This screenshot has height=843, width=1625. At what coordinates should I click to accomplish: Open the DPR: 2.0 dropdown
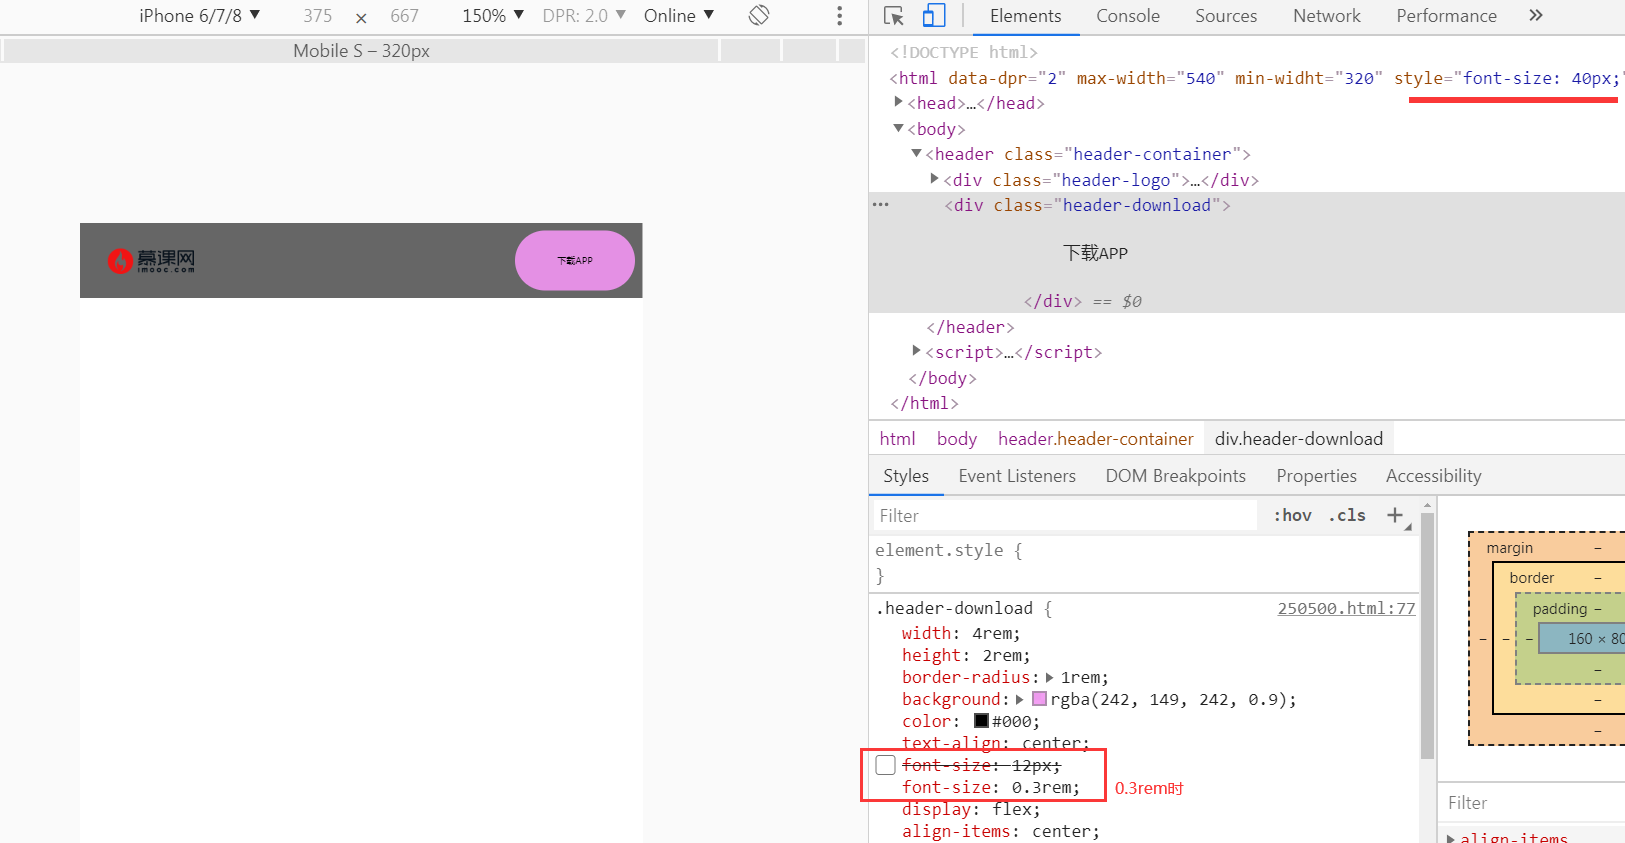coord(584,15)
